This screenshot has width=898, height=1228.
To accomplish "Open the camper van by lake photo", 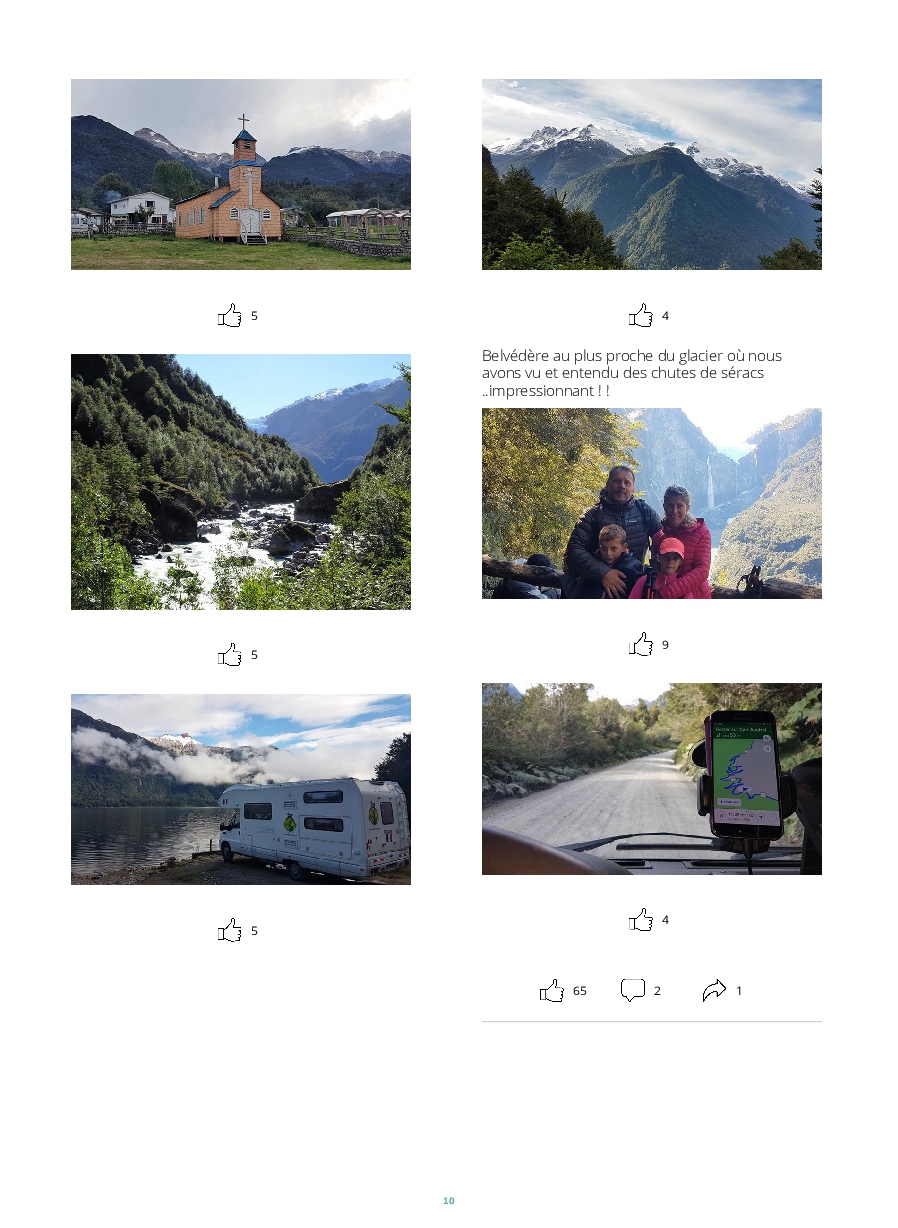I will [x=241, y=790].
